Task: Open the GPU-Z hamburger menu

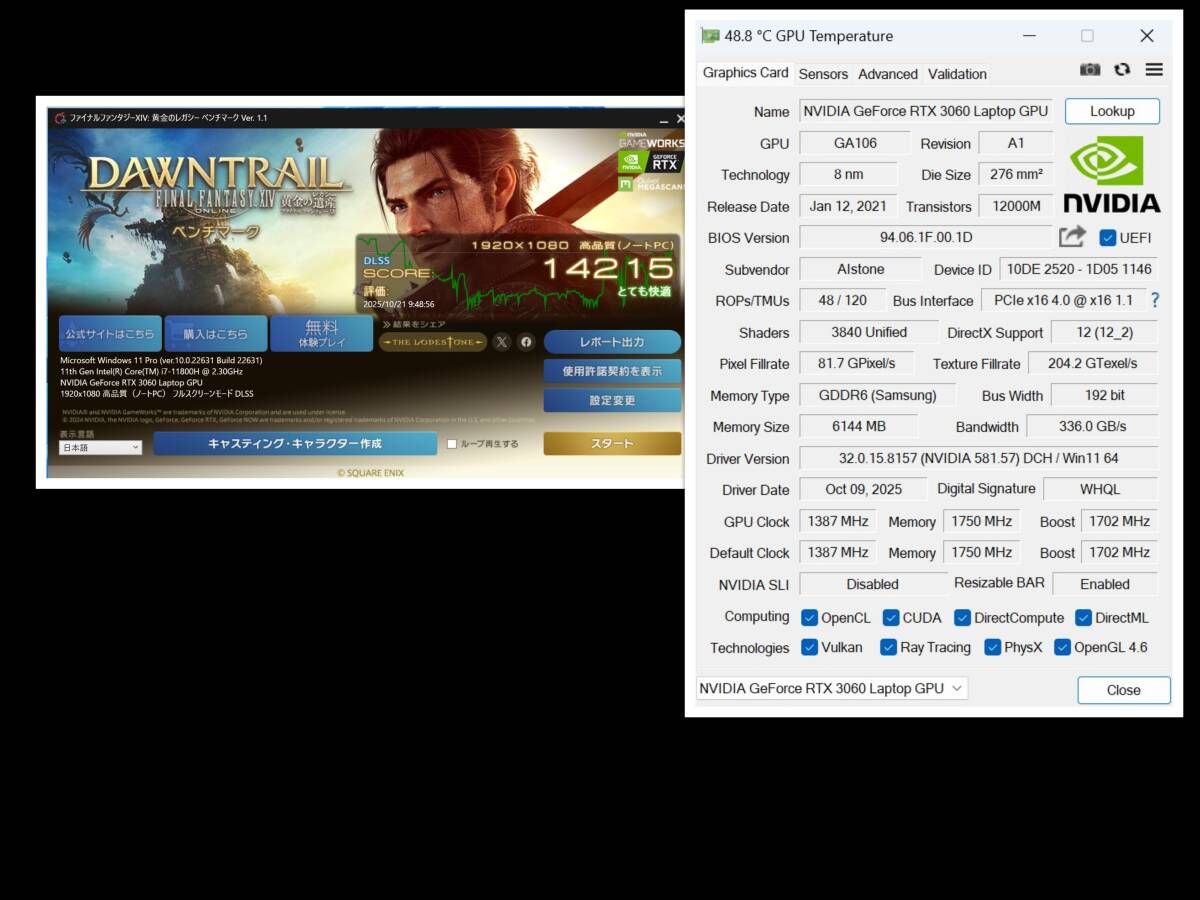Action: tap(1154, 70)
